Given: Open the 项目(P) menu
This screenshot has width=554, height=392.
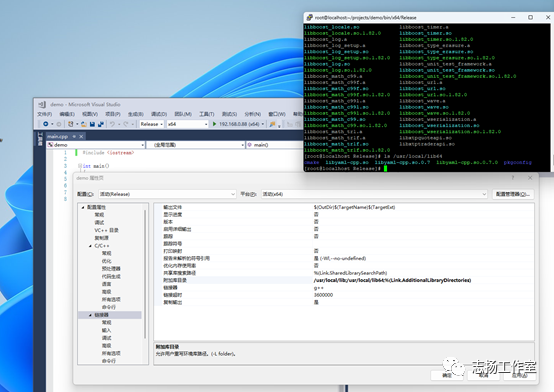Looking at the screenshot, I should 113,114.
